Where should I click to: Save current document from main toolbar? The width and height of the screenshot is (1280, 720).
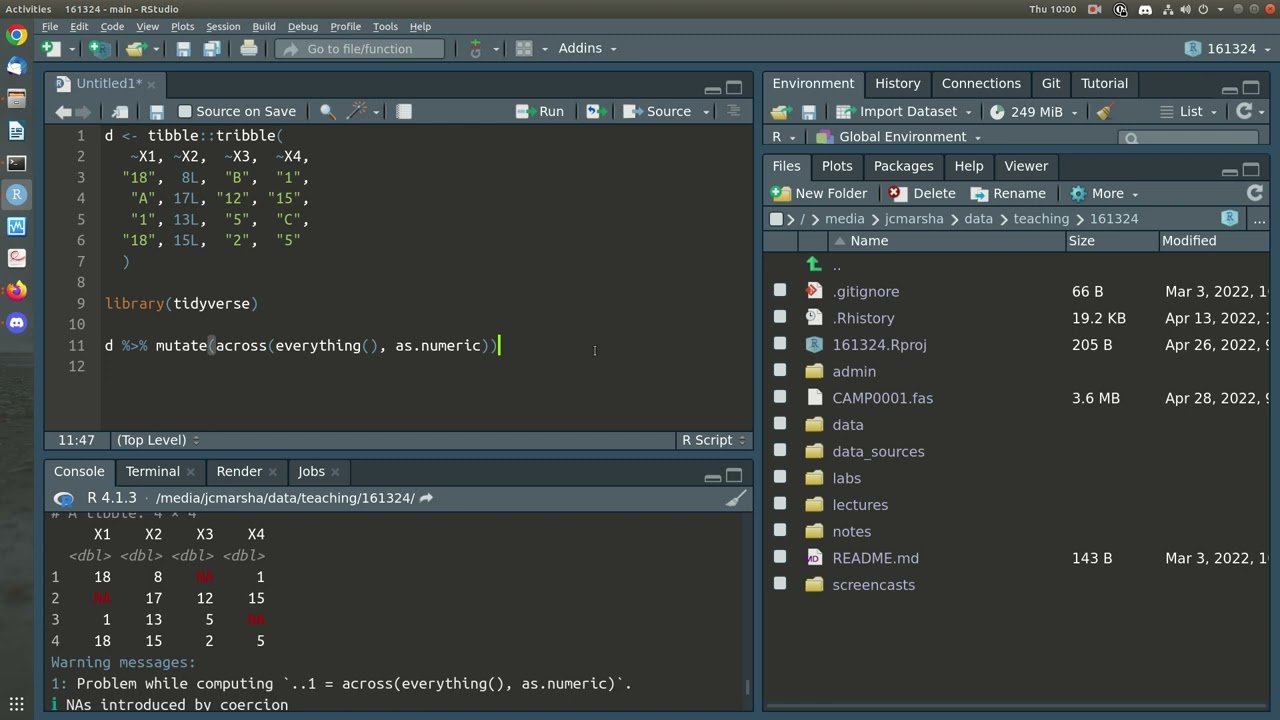pyautogui.click(x=183, y=48)
